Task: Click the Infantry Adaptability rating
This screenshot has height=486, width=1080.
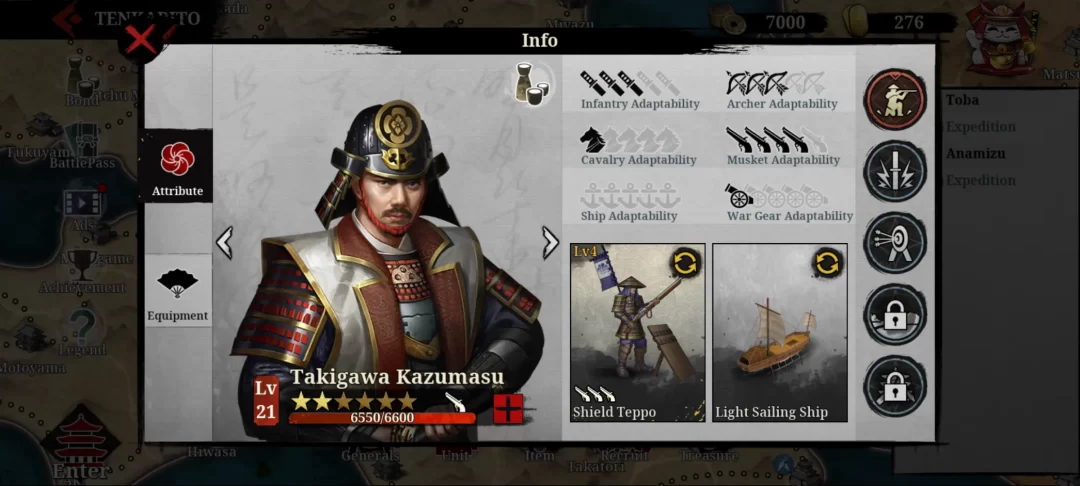Action: pyautogui.click(x=630, y=83)
